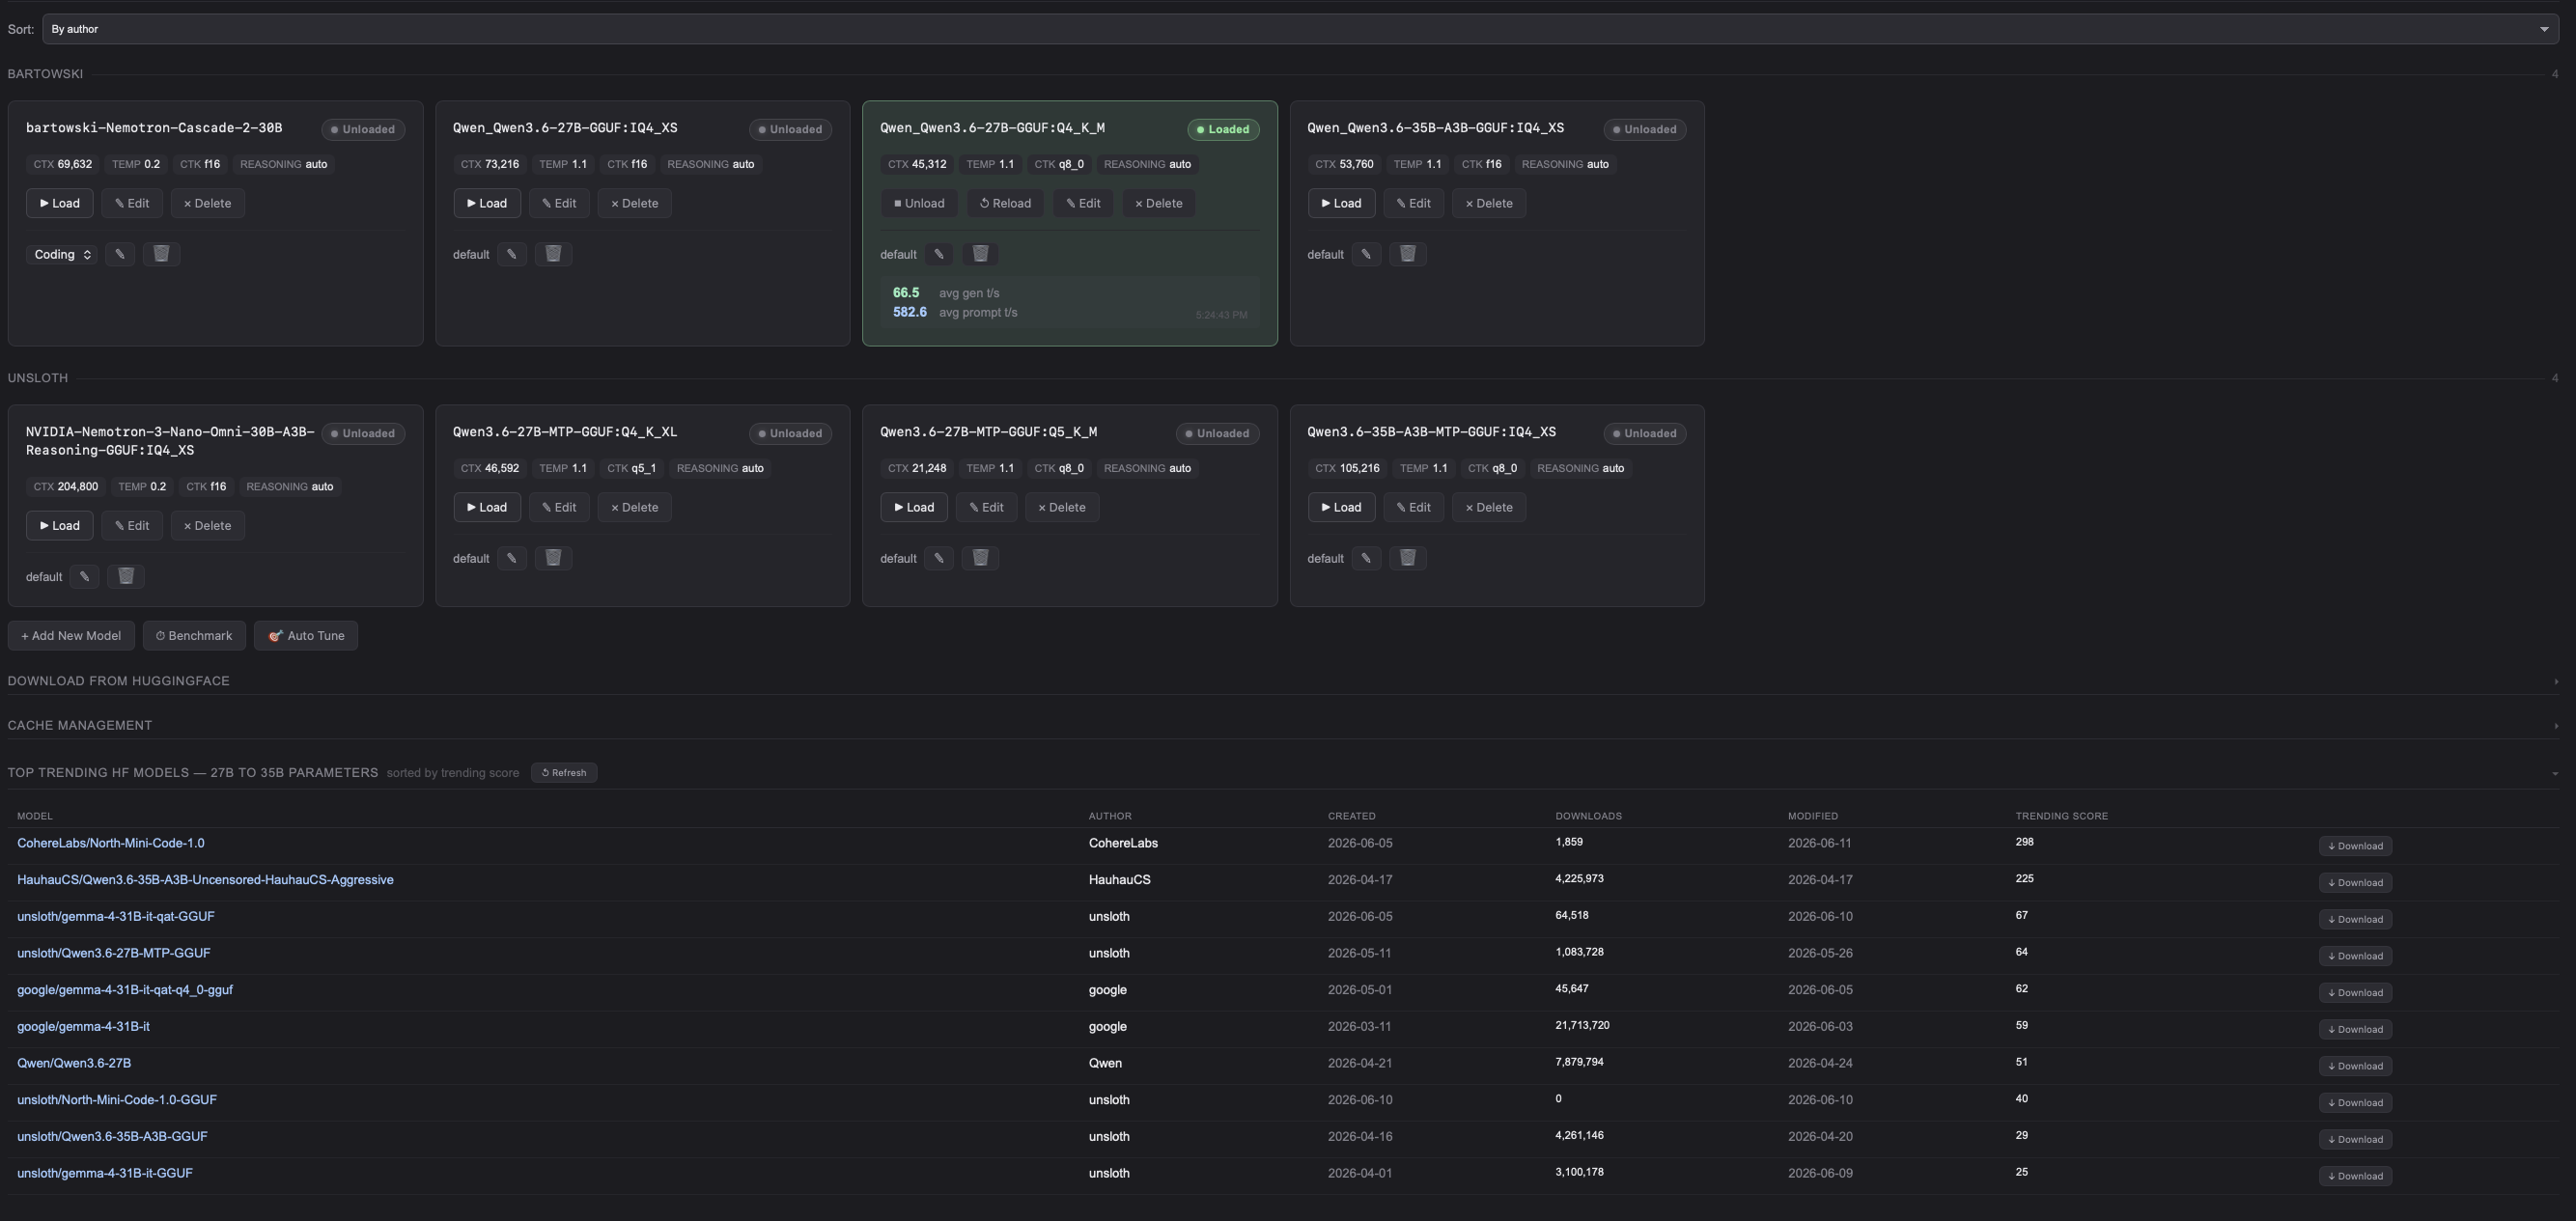Image resolution: width=2576 pixels, height=1221 pixels.
Task: Click the 21,713,720 downloads value
Action: [x=1582, y=1025]
